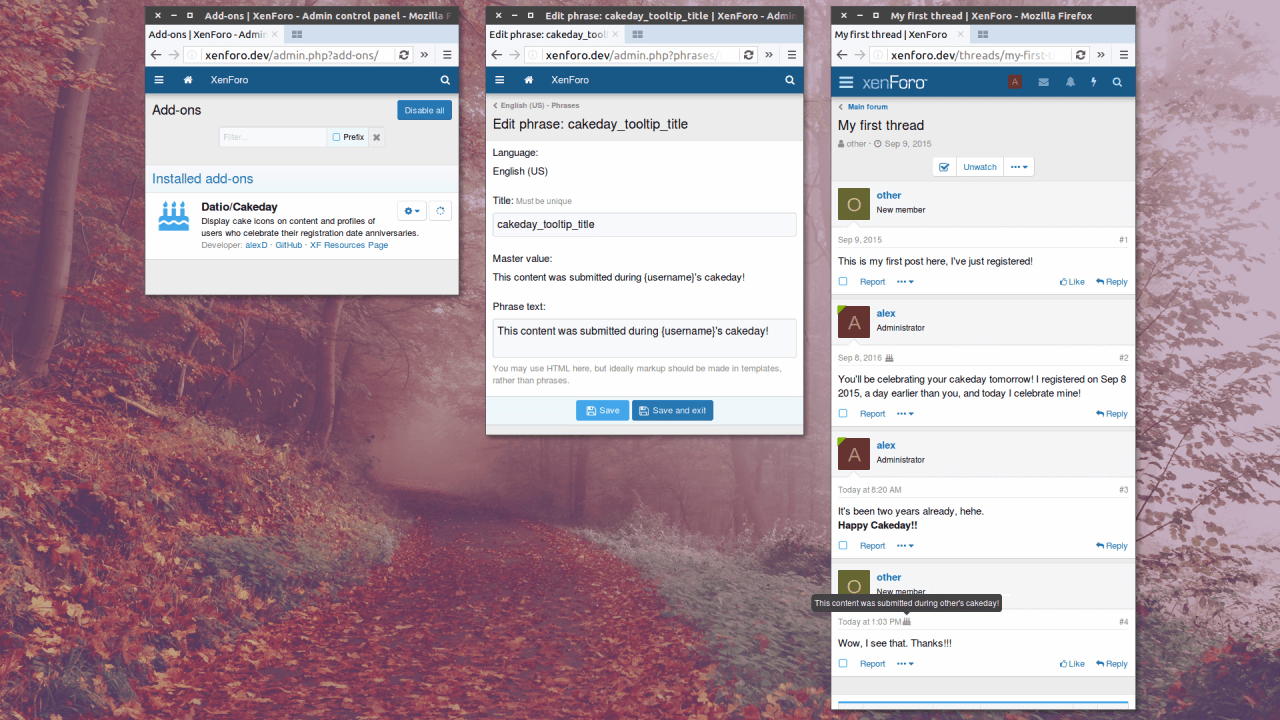Click cake icon beside Today at 1:03 PM
The image size is (1280, 720).
point(907,622)
